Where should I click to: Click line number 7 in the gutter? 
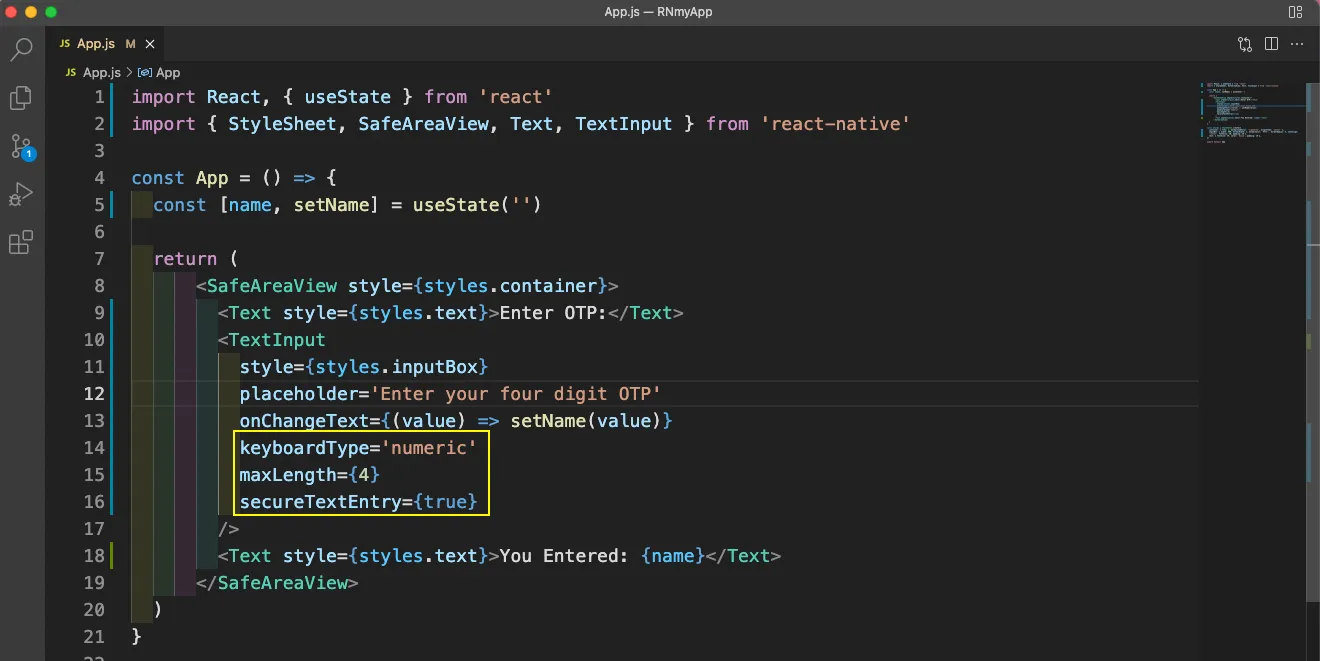pyautogui.click(x=98, y=259)
